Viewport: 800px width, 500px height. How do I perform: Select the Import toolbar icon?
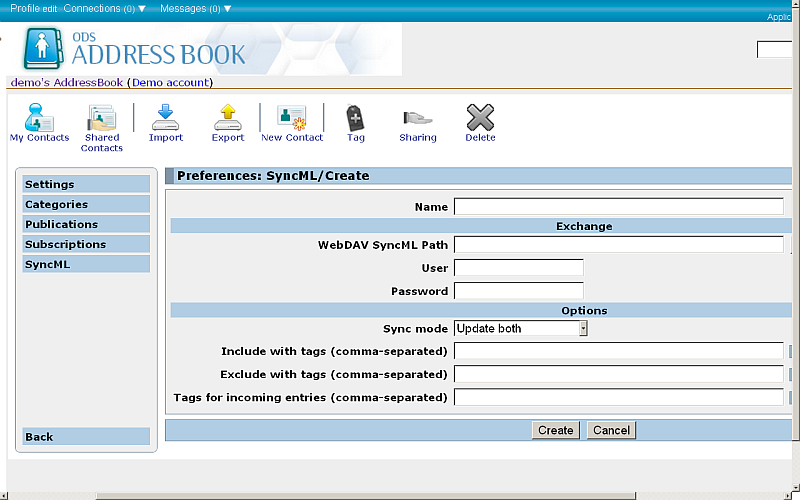click(x=166, y=118)
